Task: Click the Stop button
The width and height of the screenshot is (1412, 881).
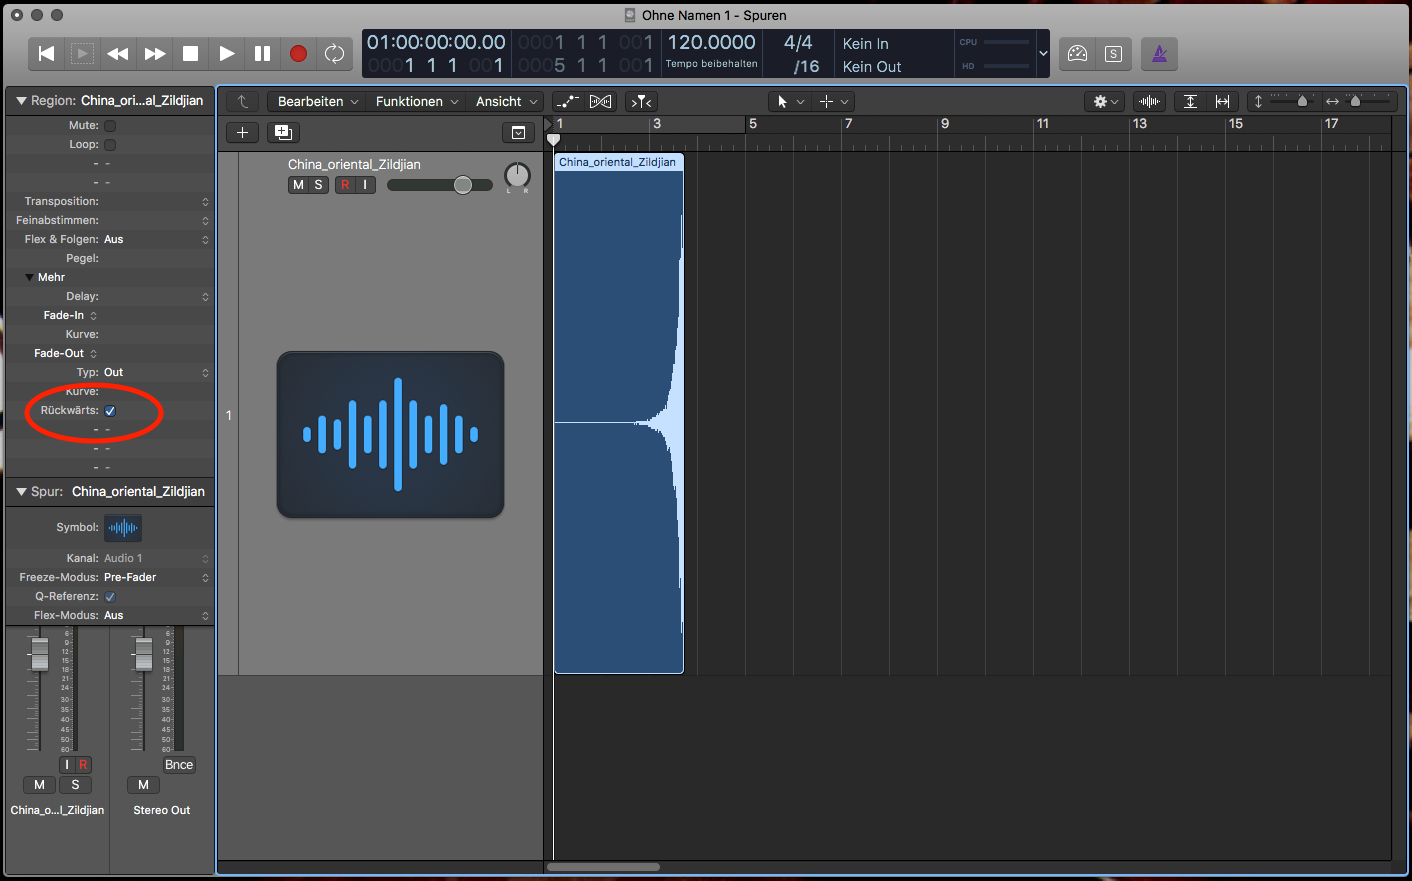Action: (x=190, y=54)
